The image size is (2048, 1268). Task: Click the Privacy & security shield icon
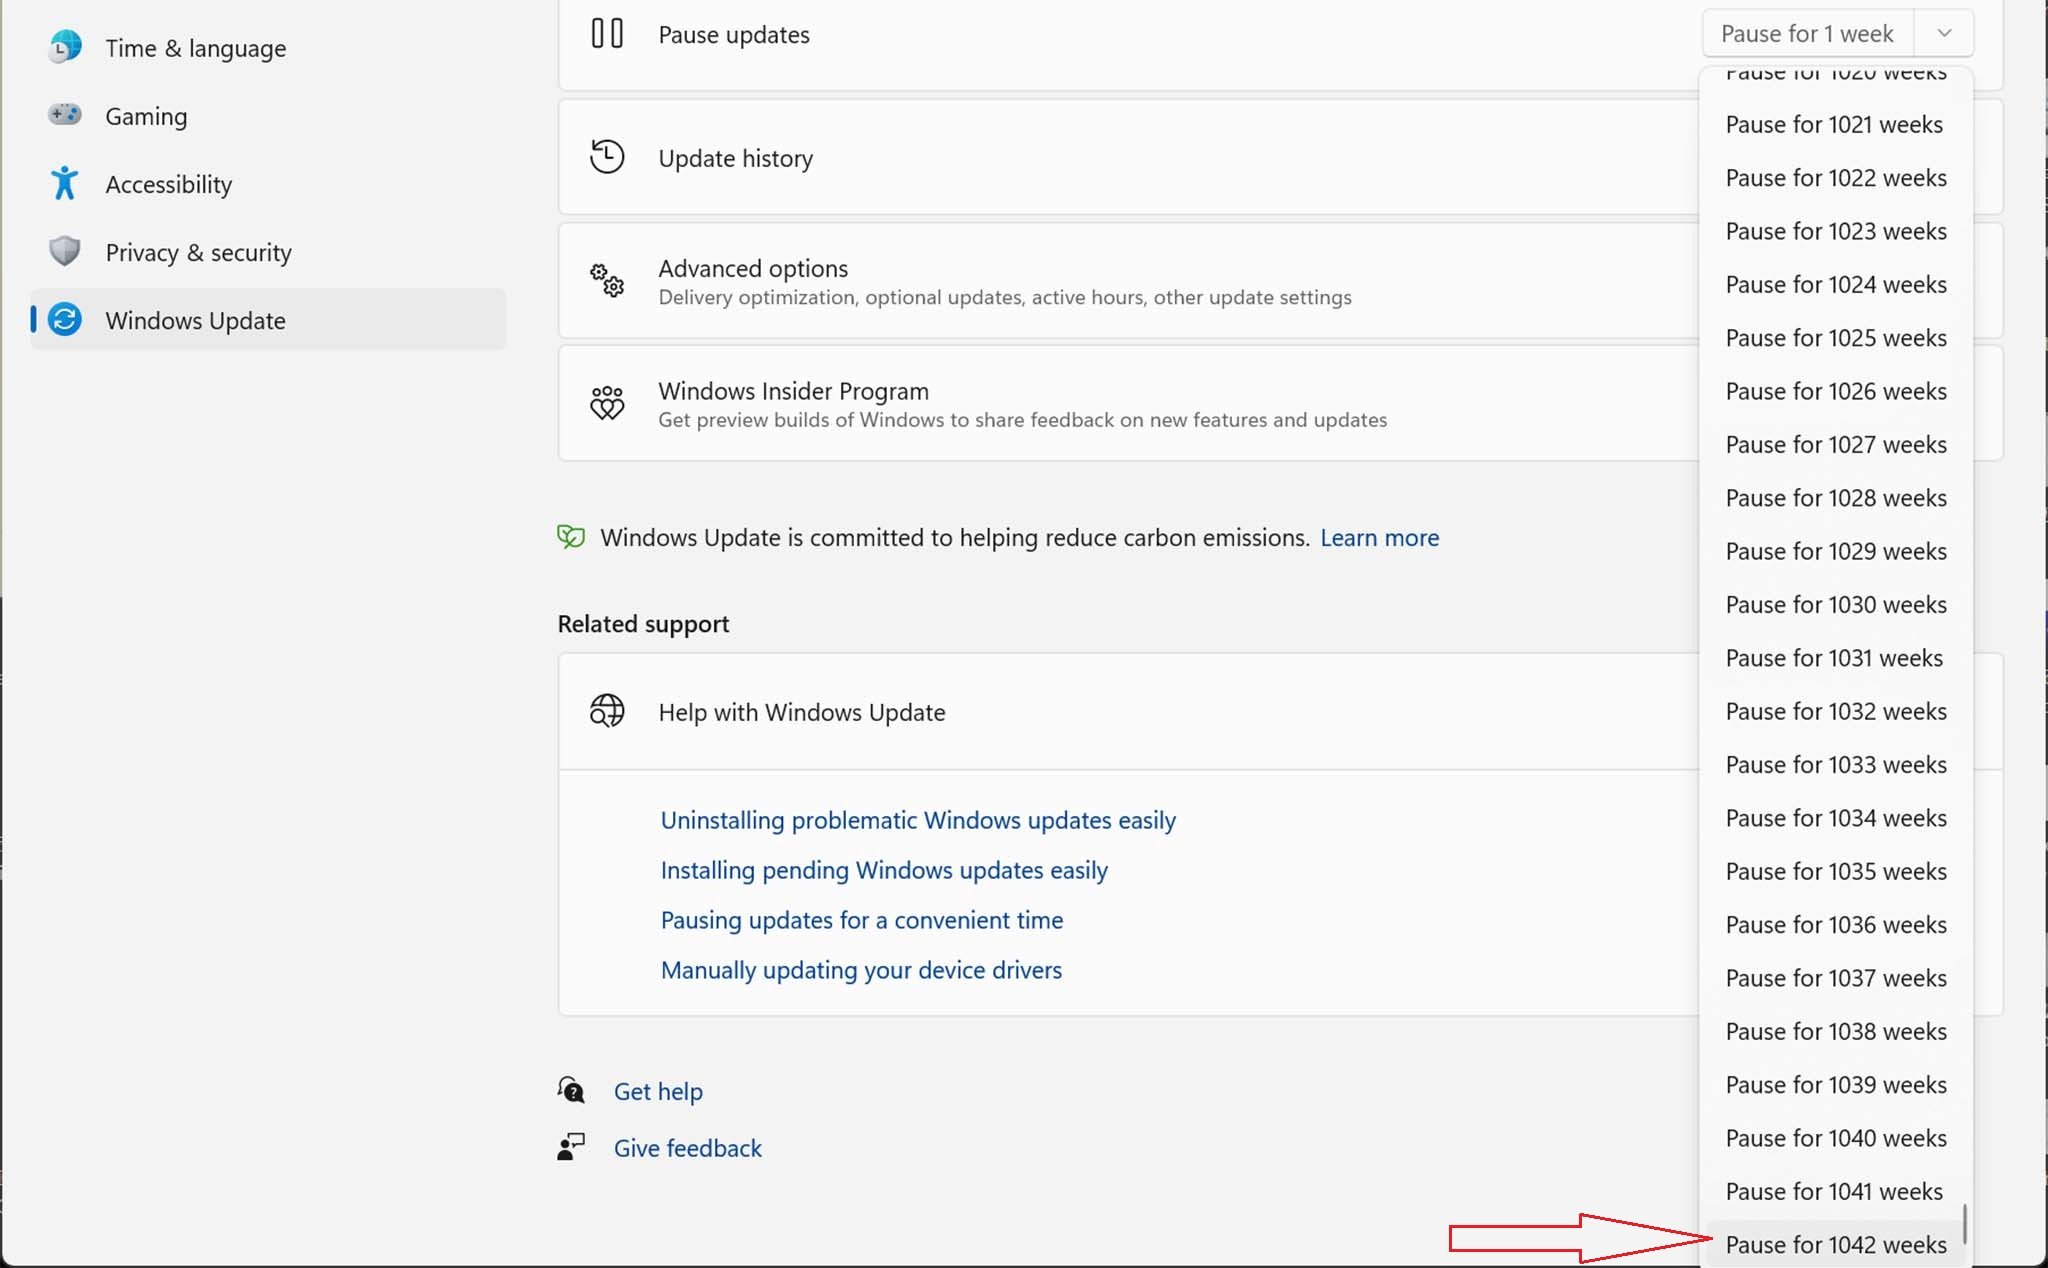65,251
